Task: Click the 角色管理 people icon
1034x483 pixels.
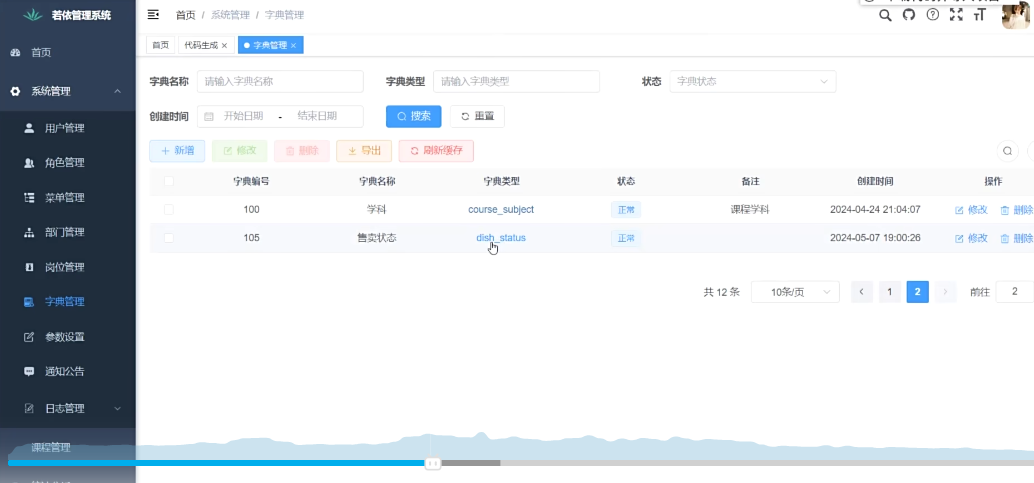Action: pyautogui.click(x=29, y=163)
